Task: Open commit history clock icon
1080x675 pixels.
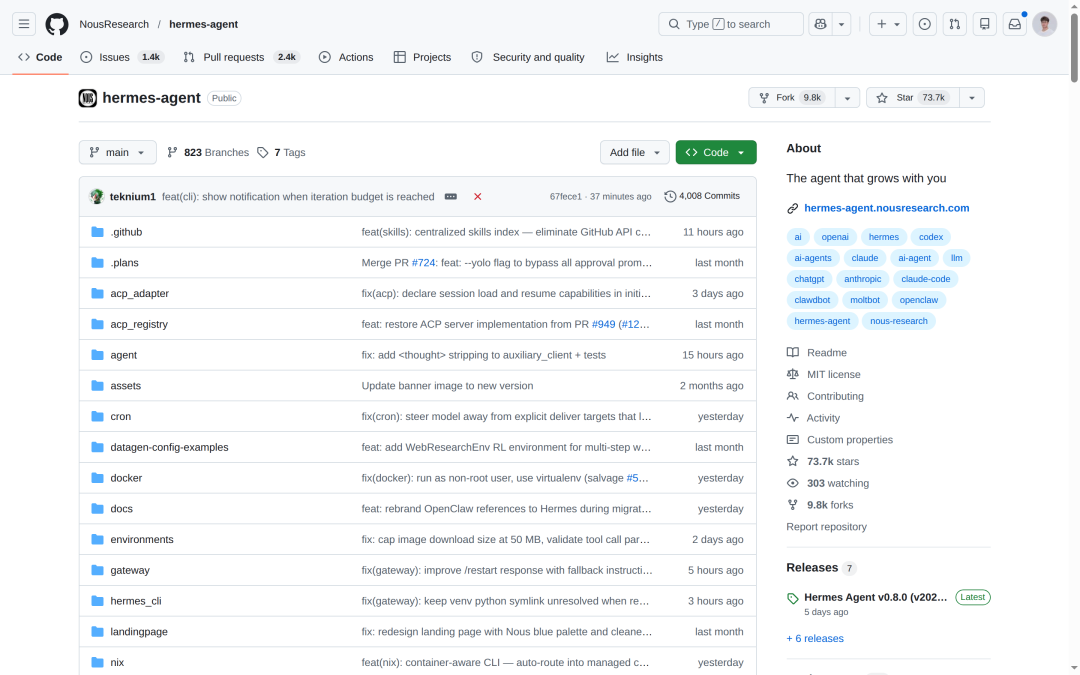Action: click(x=670, y=196)
